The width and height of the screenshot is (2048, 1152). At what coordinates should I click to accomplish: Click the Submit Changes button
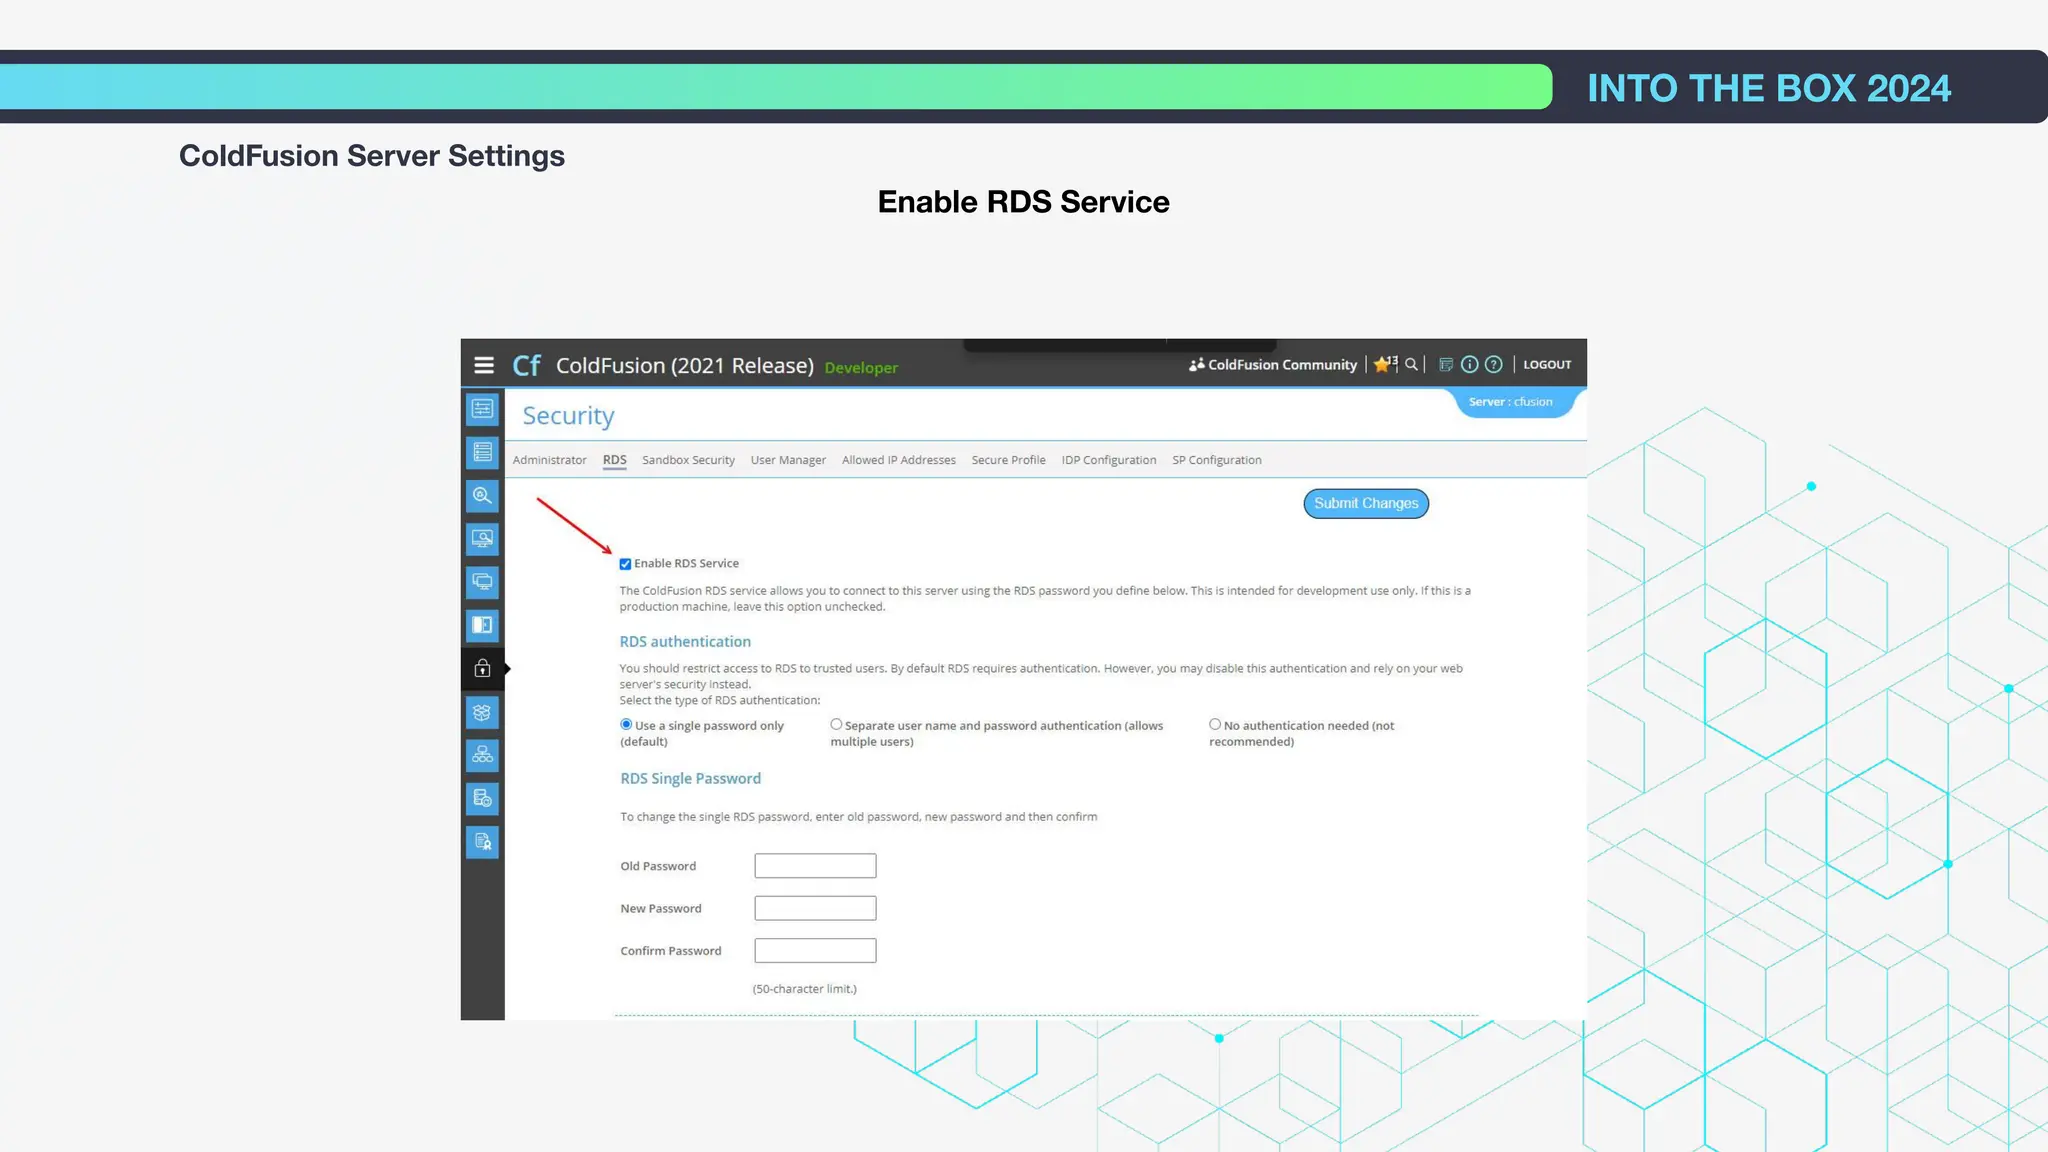[x=1366, y=503]
